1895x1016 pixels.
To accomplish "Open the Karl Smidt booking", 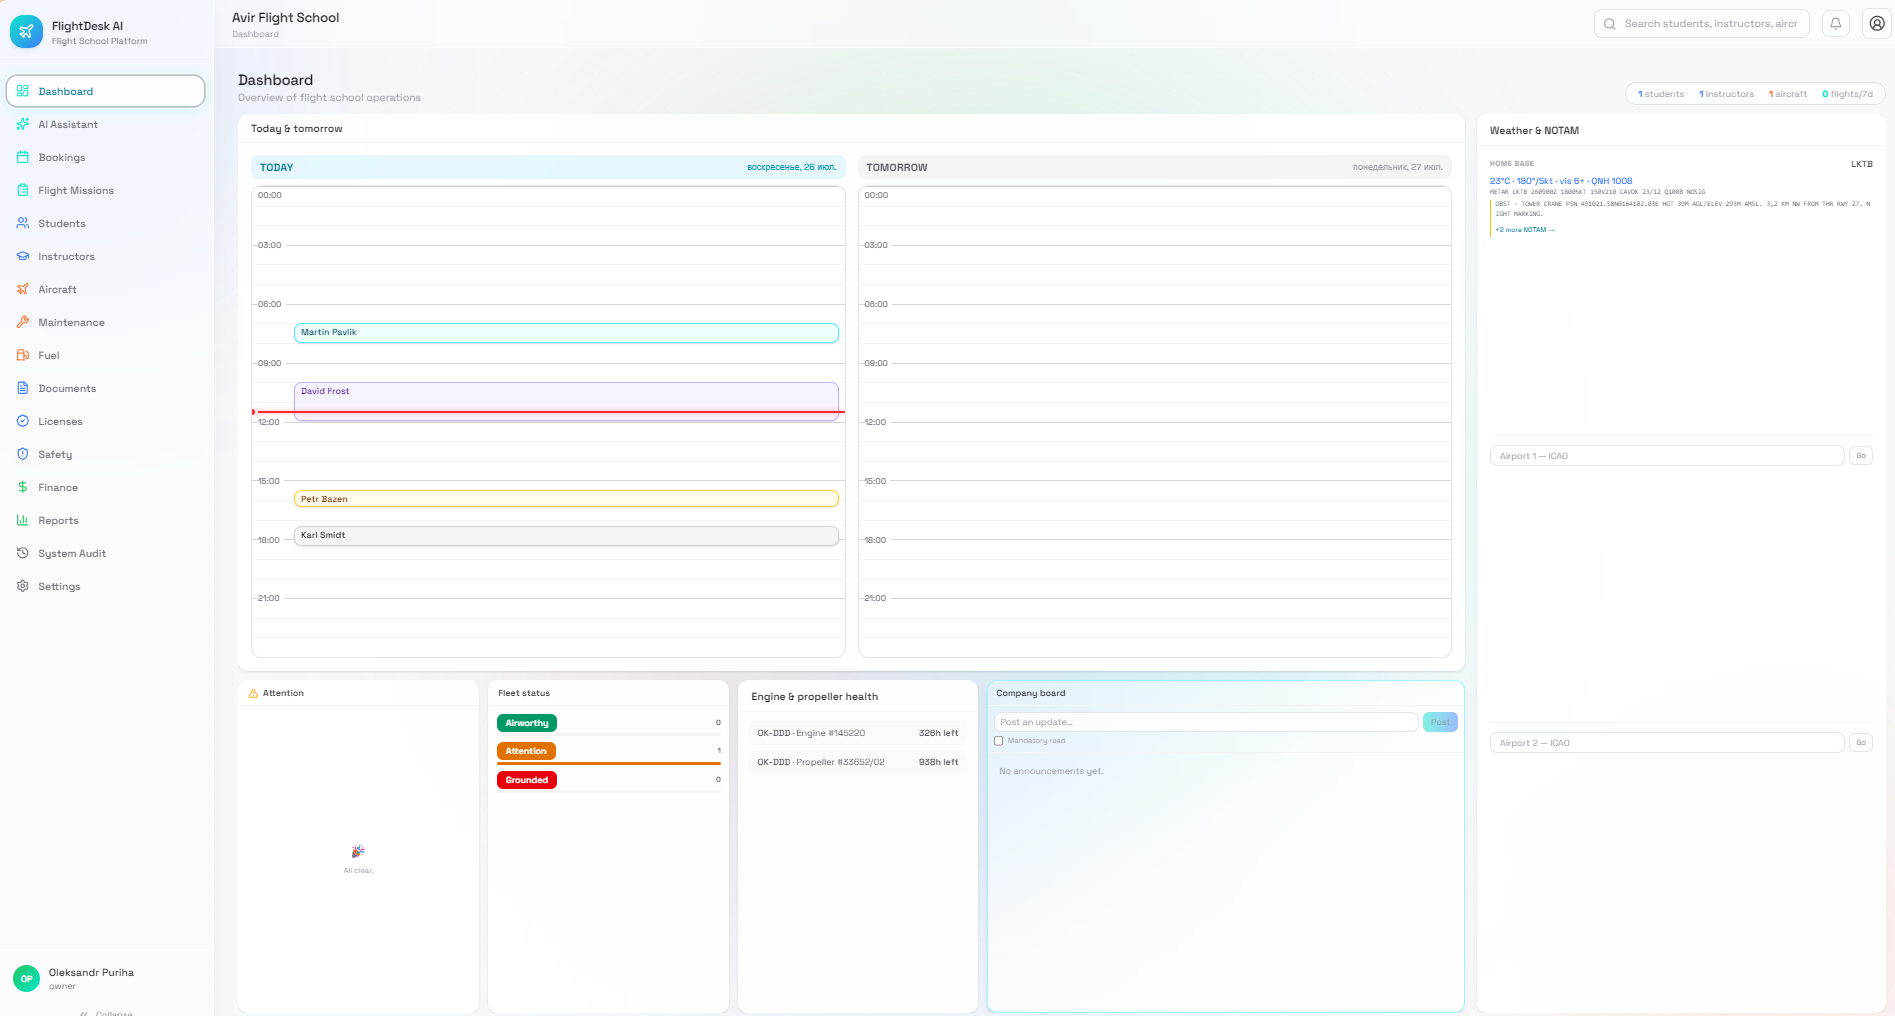I will click(x=566, y=536).
